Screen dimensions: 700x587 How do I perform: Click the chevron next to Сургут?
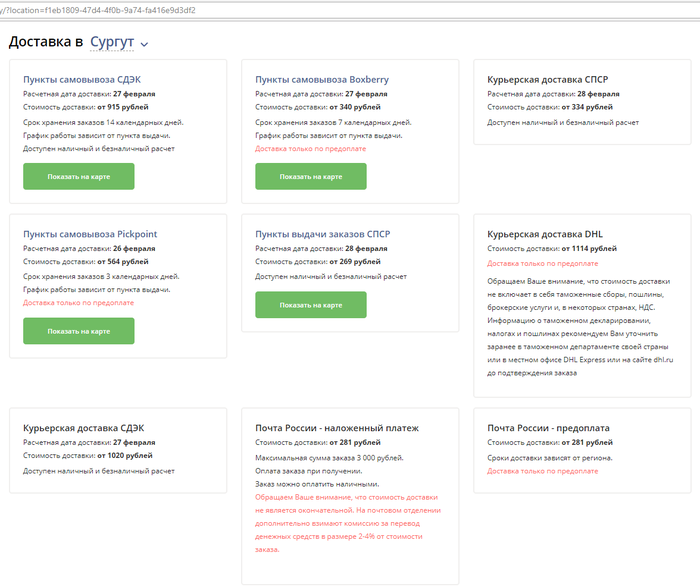click(x=144, y=44)
